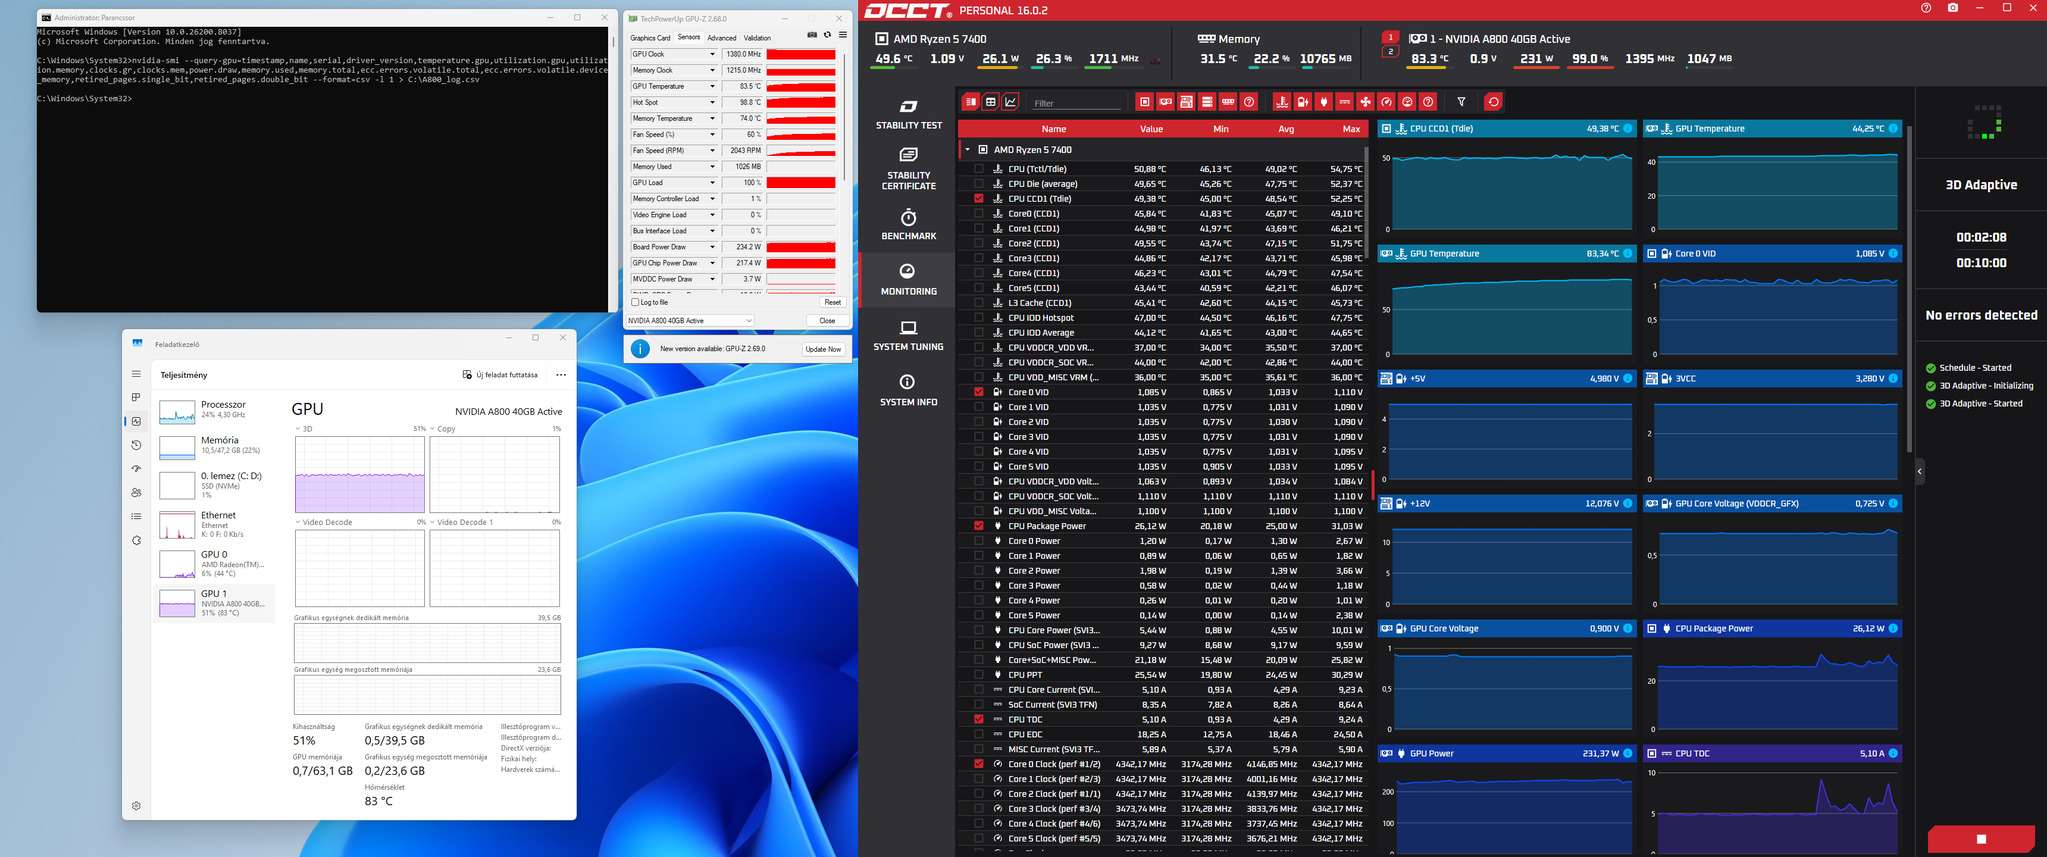Click Close button in GPU-Z

pyautogui.click(x=827, y=321)
